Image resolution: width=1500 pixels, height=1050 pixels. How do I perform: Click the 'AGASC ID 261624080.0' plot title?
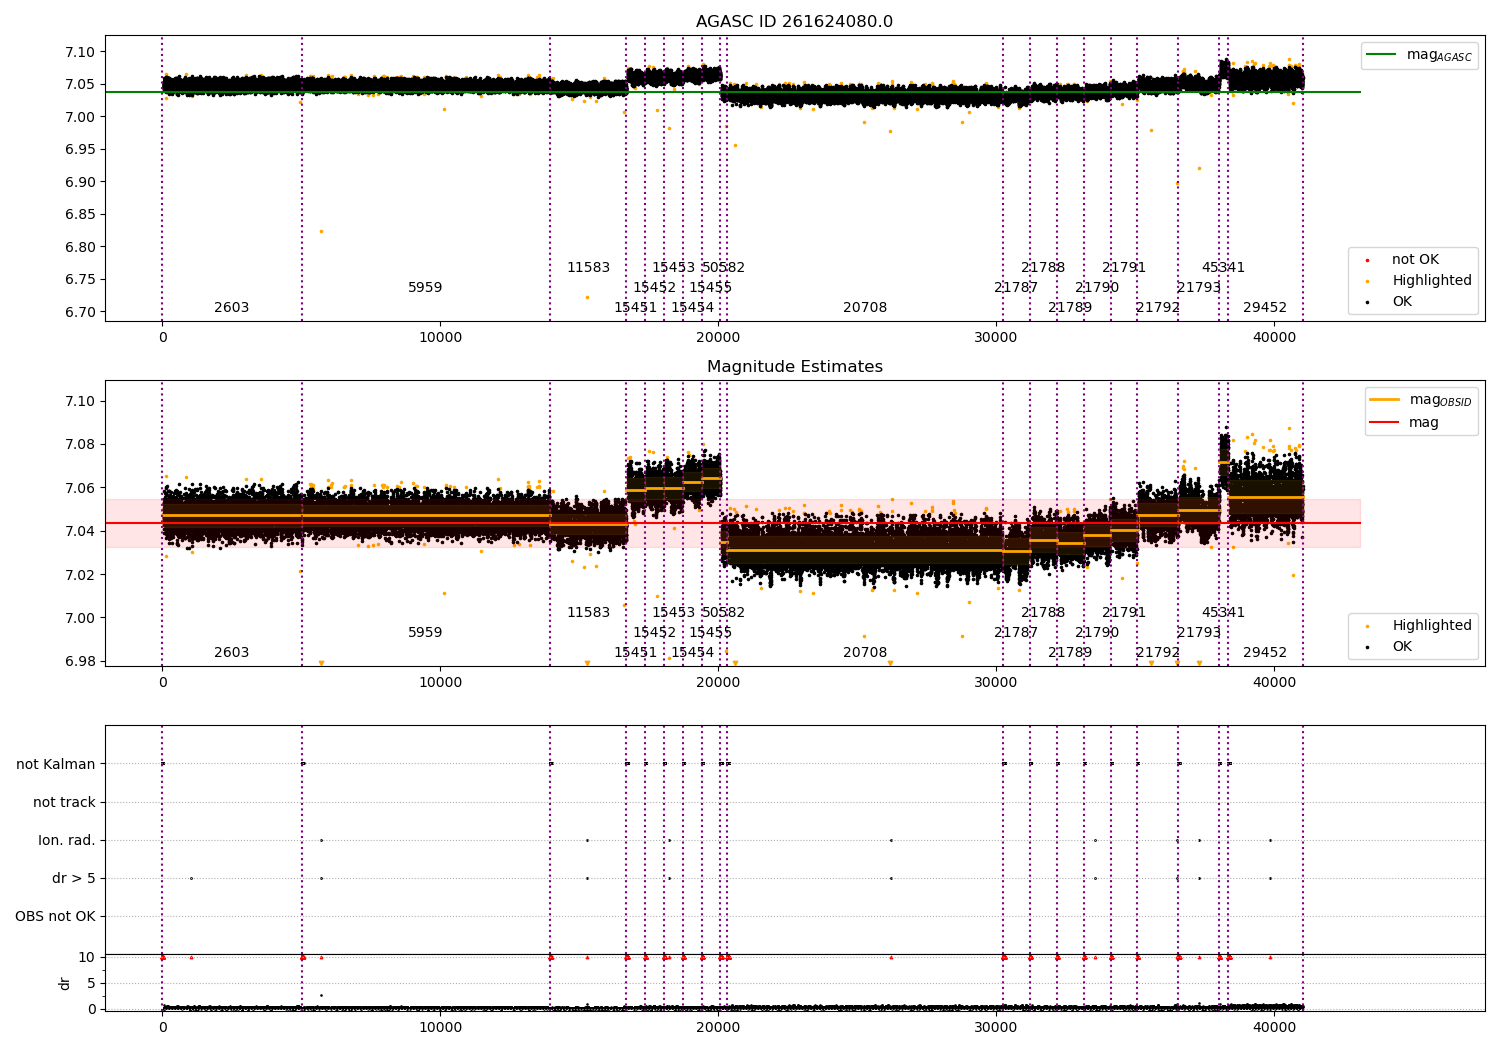pos(795,22)
